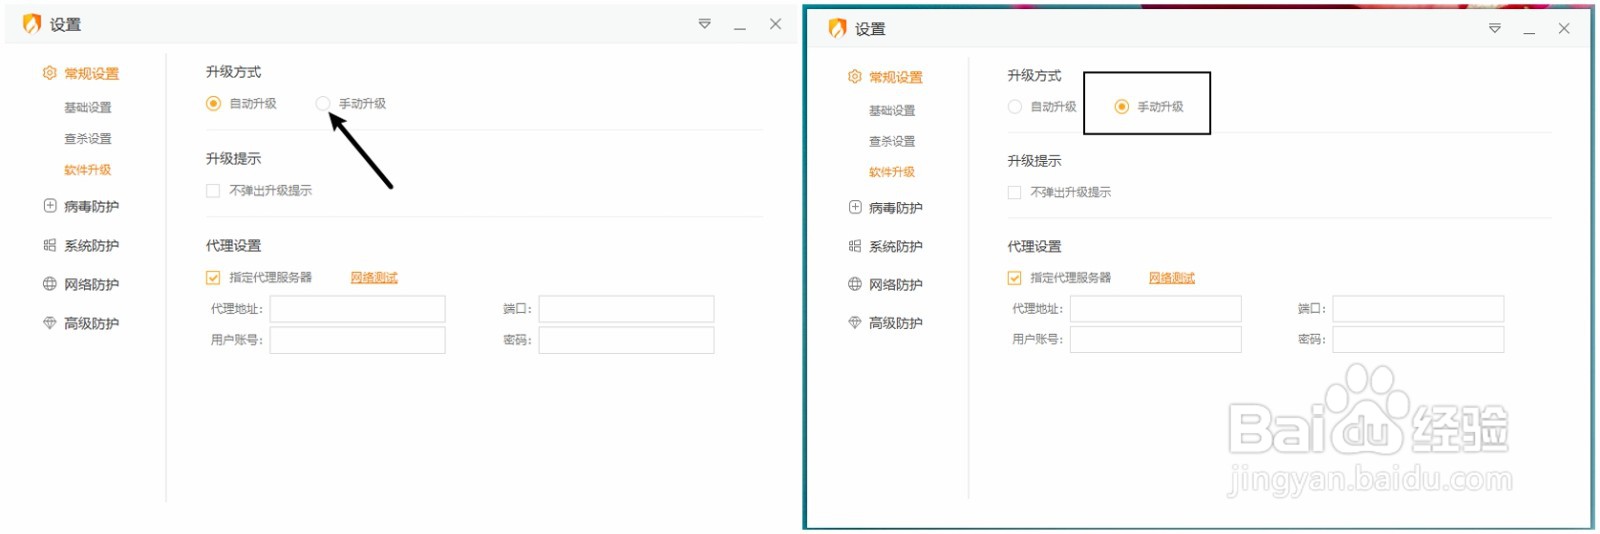Select the 手动升级 radio button in left window
This screenshot has height=534, width=1600.
(x=322, y=103)
